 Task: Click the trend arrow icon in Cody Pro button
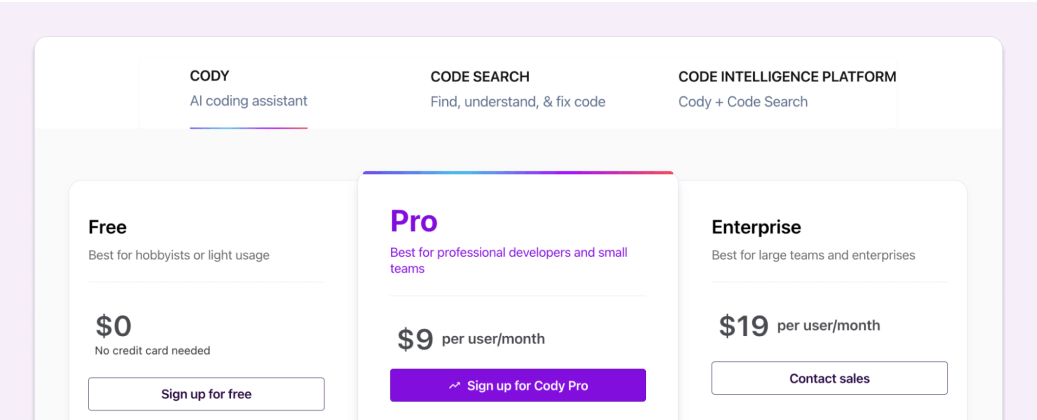[454, 386]
